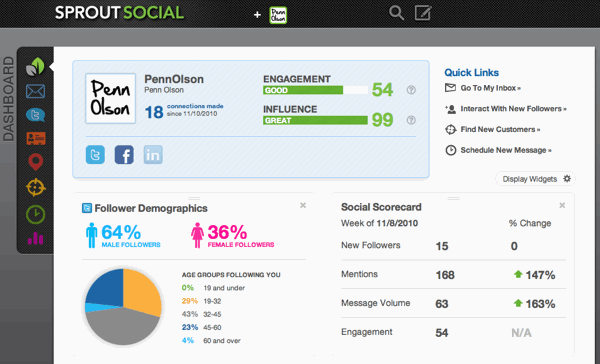The height and width of the screenshot is (364, 600).
Task: Click Week of 11/8/2010 text
Action: coord(379,223)
